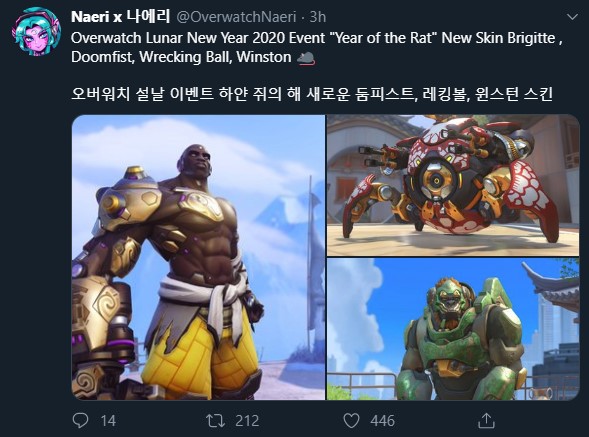Click the English tweet text
The width and height of the screenshot is (589, 437).
316,48
